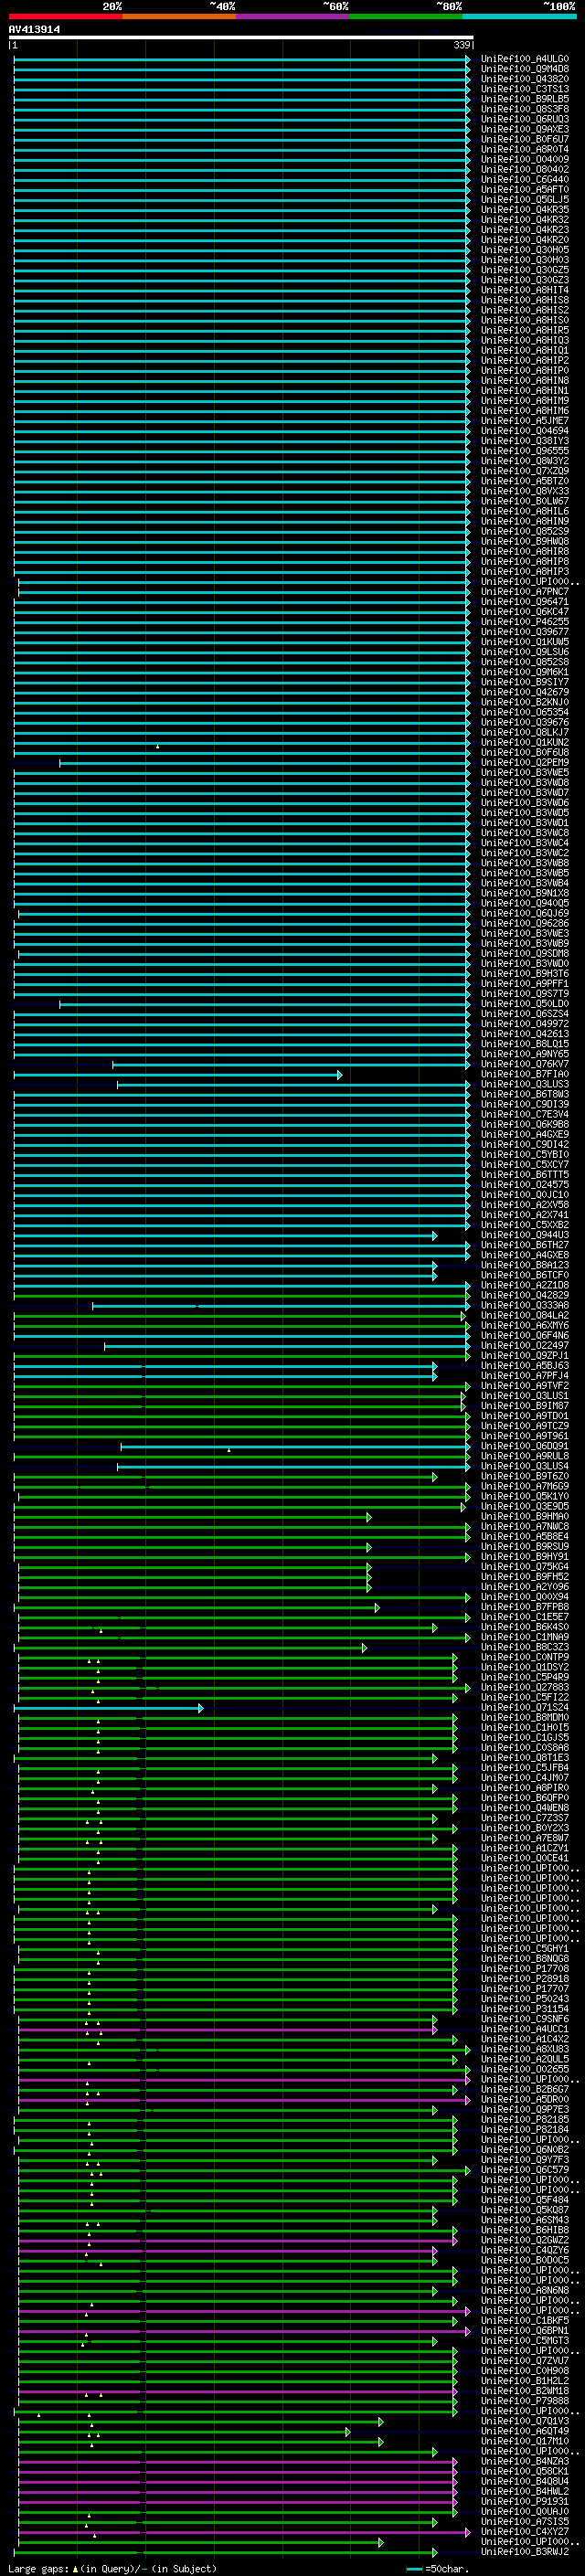Select label UniRef100_Q4KR35
This screenshot has height=2576, width=585.
click(x=525, y=210)
